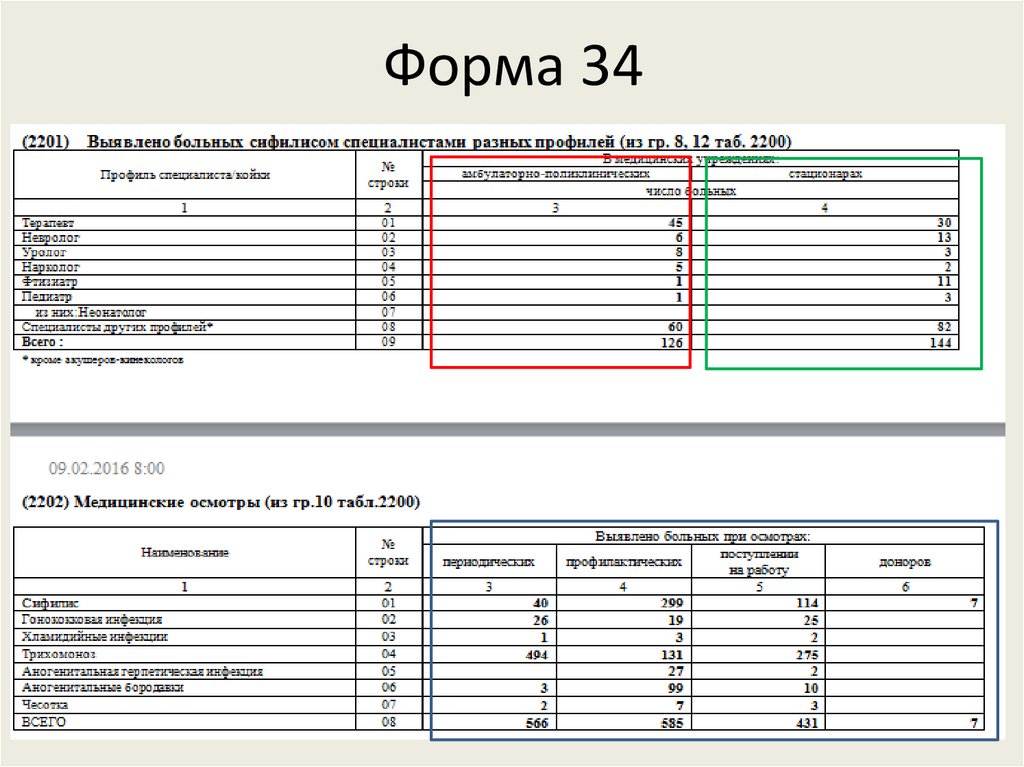Click value 13 in the Невролог row
Image resolution: width=1024 pixels, height=767 pixels.
pos(944,238)
